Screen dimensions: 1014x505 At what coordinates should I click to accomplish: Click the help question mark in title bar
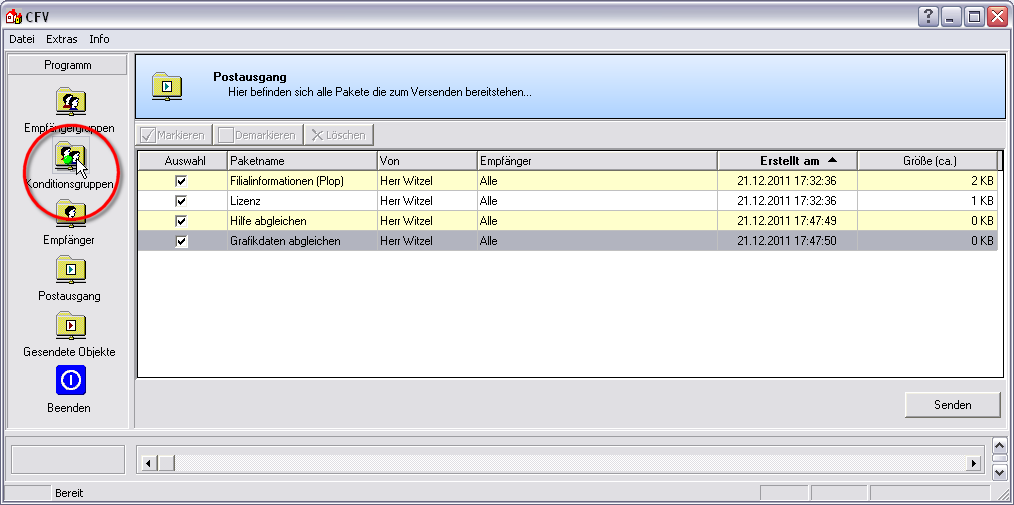[928, 16]
